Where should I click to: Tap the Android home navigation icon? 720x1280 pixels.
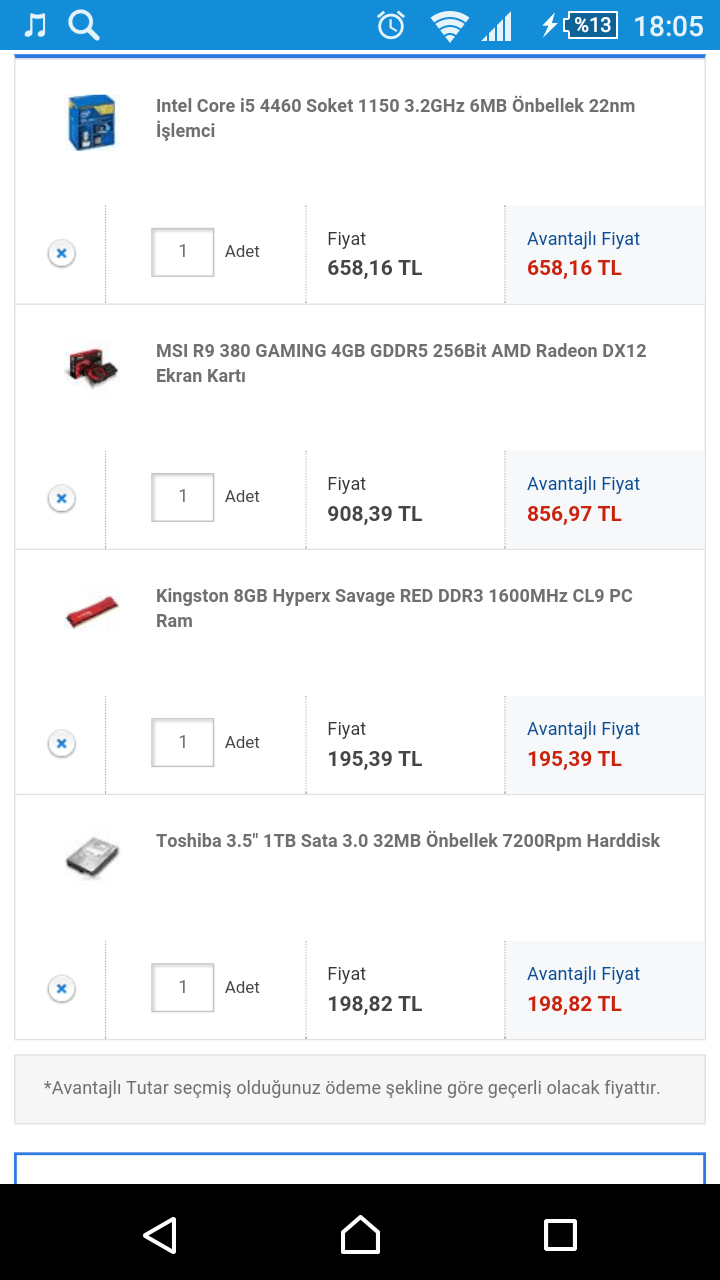pos(360,1234)
